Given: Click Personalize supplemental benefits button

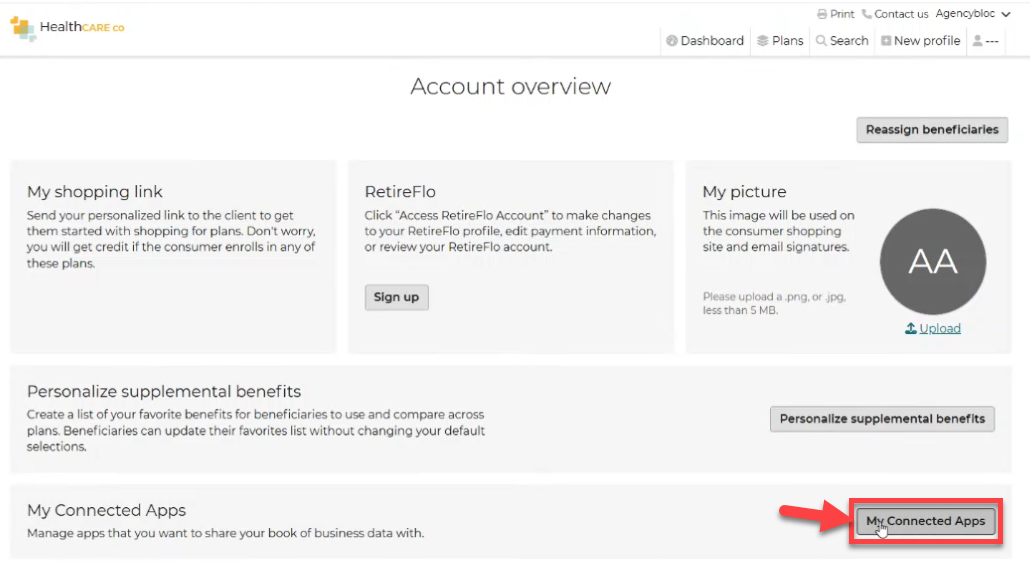Looking at the screenshot, I should (882, 419).
